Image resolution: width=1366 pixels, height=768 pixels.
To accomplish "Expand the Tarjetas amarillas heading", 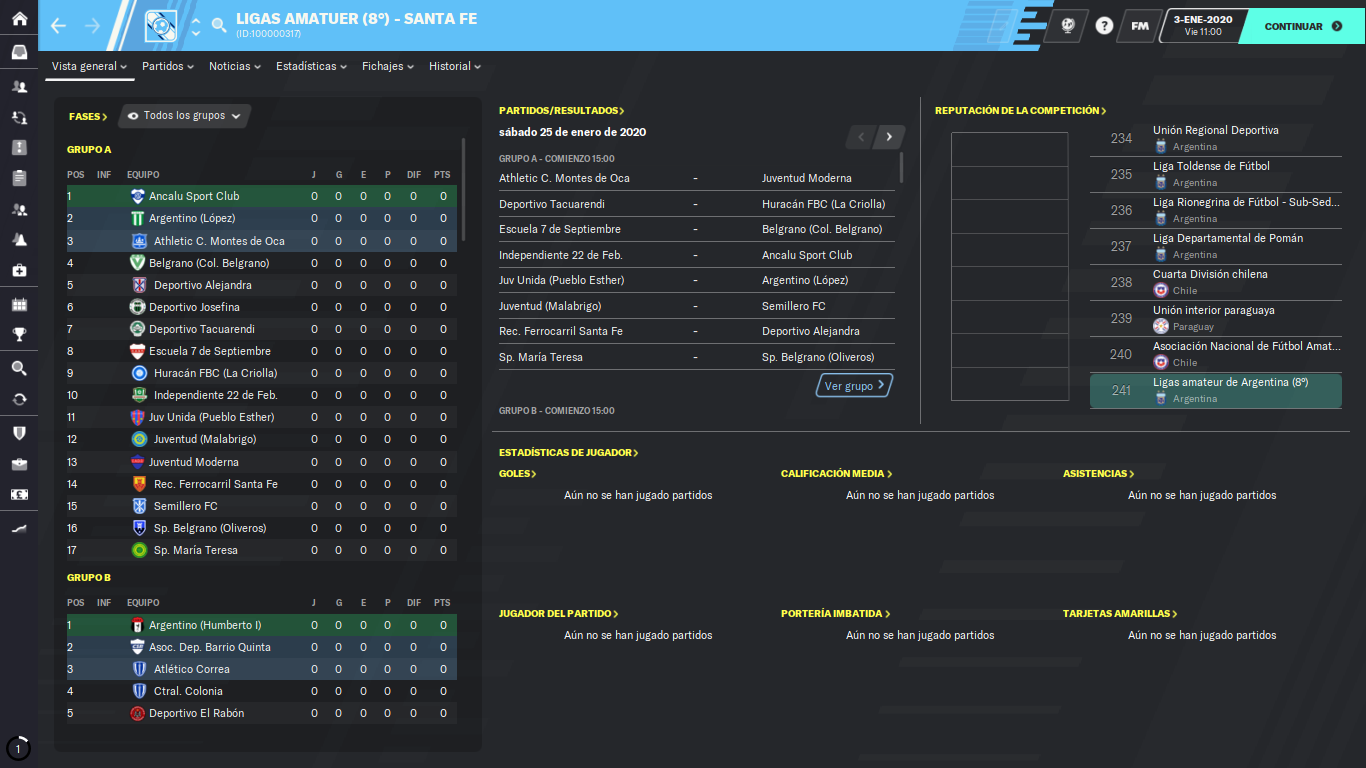I will pyautogui.click(x=1121, y=614).
